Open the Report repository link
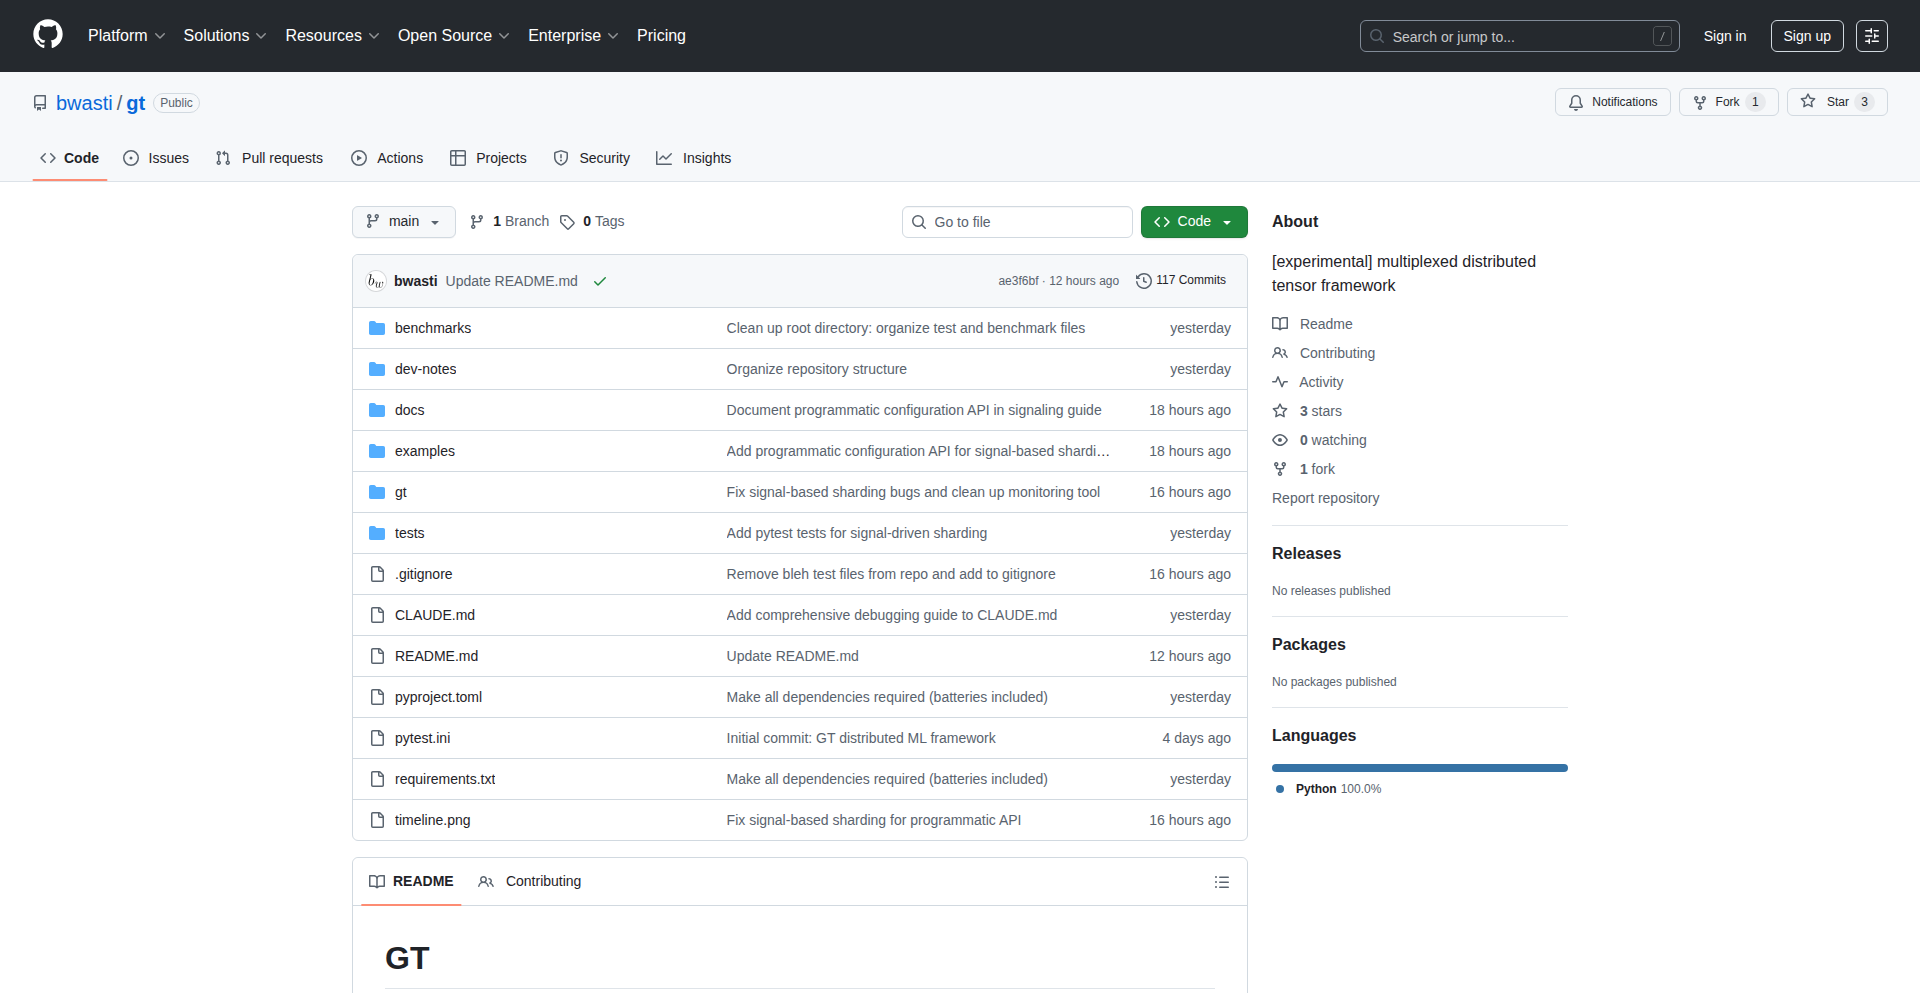The image size is (1920, 993). (x=1325, y=498)
